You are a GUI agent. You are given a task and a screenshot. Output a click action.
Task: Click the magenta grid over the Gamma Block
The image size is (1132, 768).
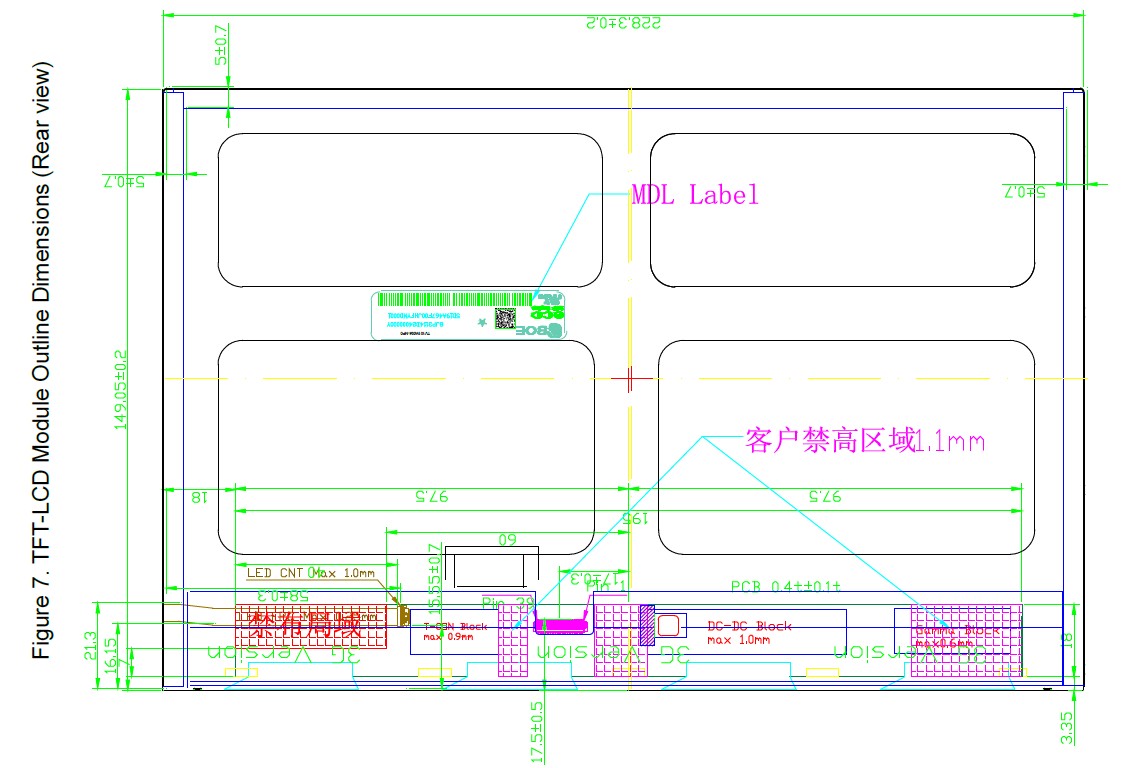(x=965, y=639)
